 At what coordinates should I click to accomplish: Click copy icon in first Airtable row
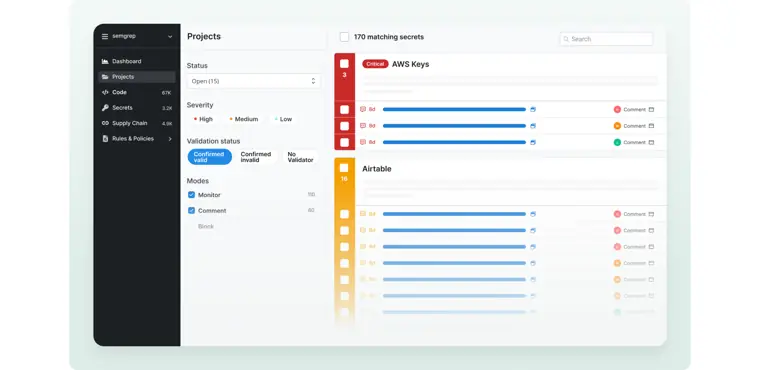[x=533, y=214]
